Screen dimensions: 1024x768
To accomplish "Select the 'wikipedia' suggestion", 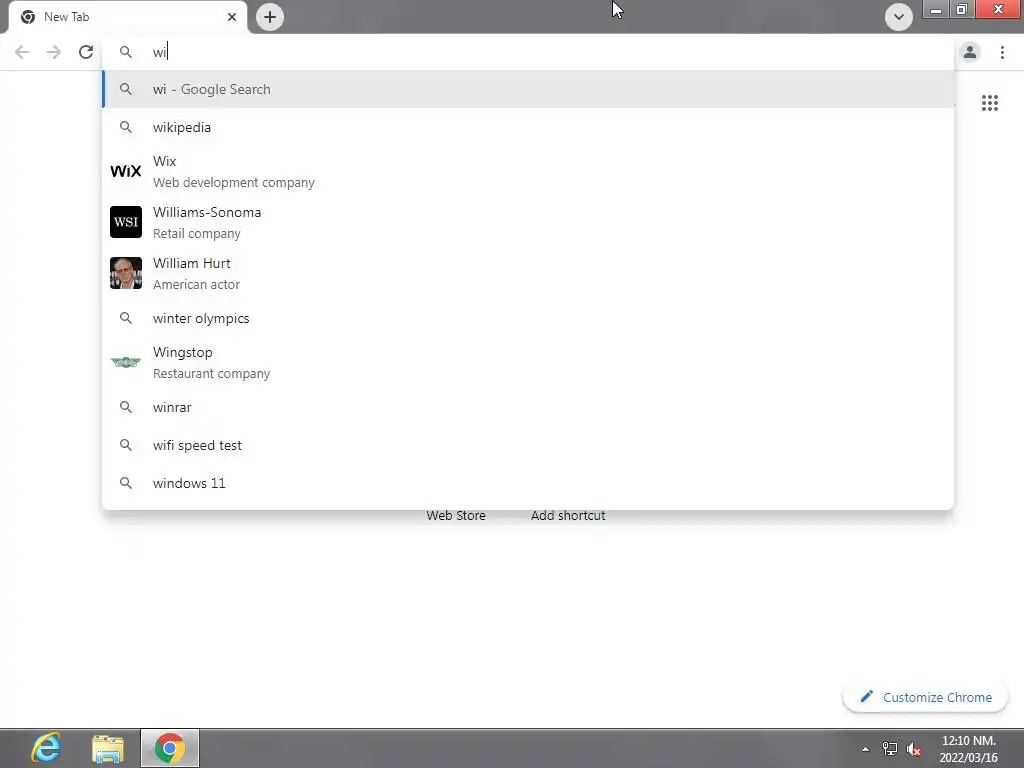I will [x=528, y=127].
